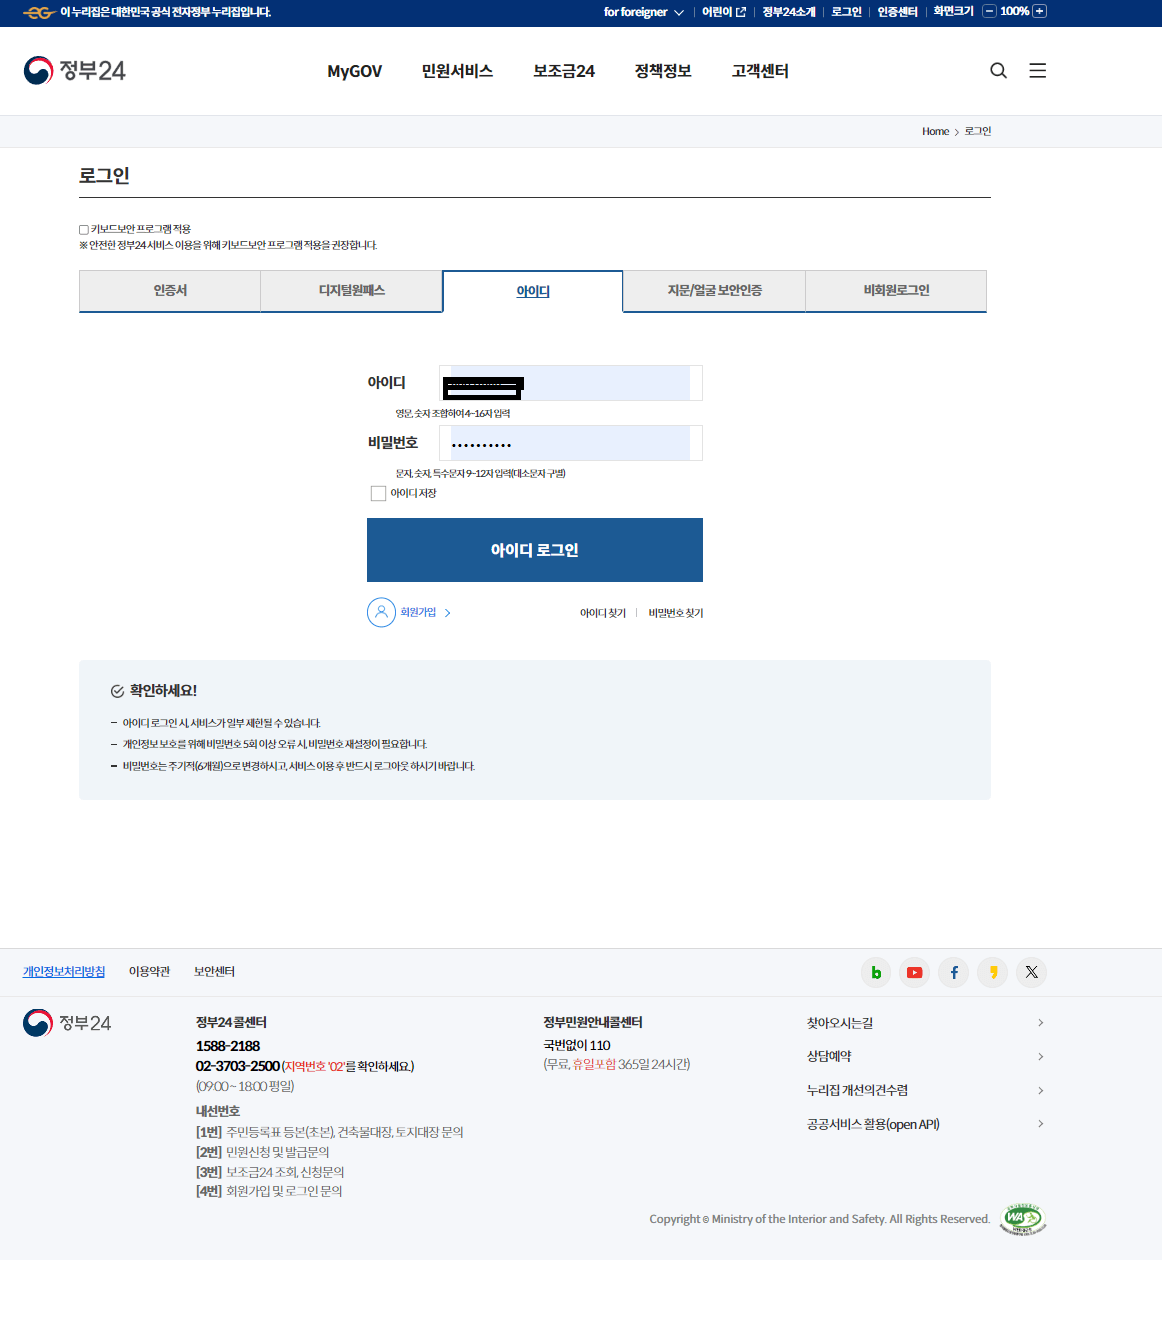Screen dimensions: 1162x1319
Task: Click 공공서비스 활용(open API) link
Action: click(873, 1125)
